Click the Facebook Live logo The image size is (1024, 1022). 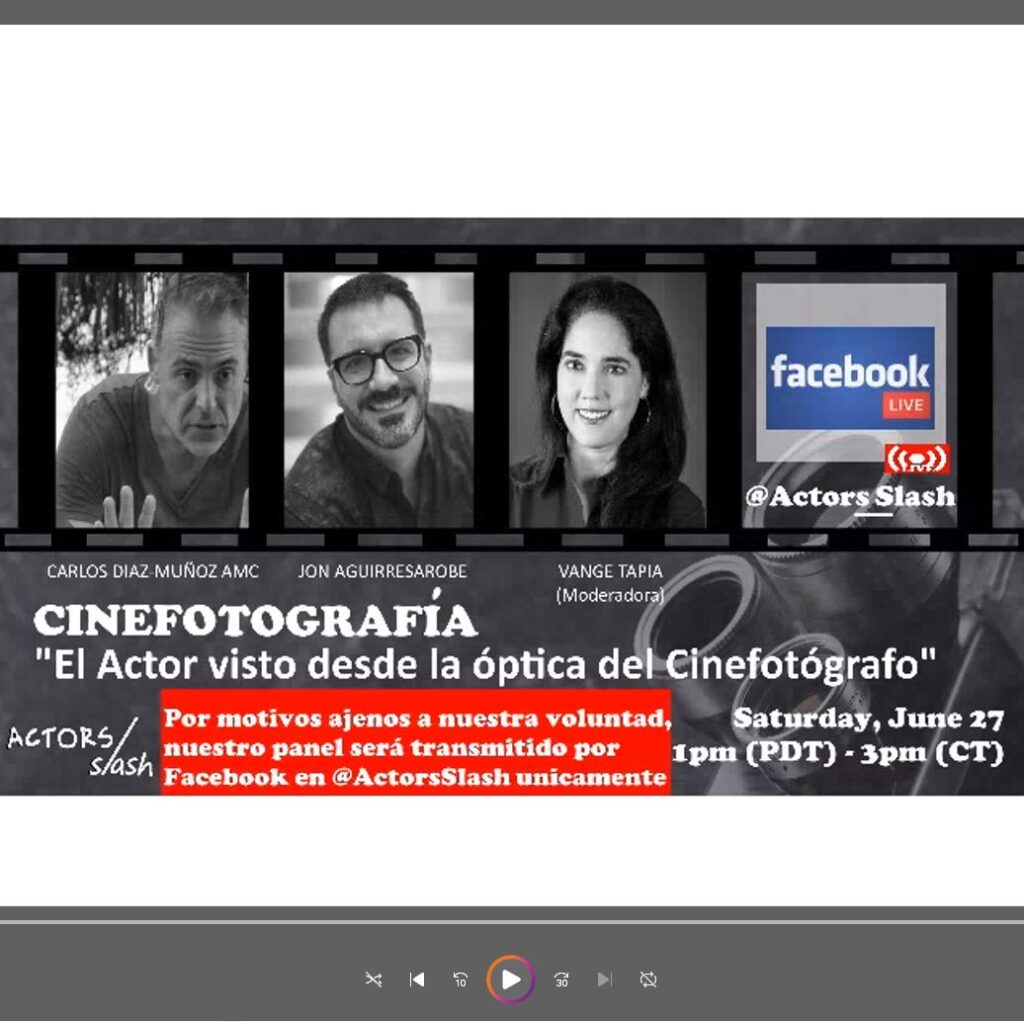tap(850, 377)
